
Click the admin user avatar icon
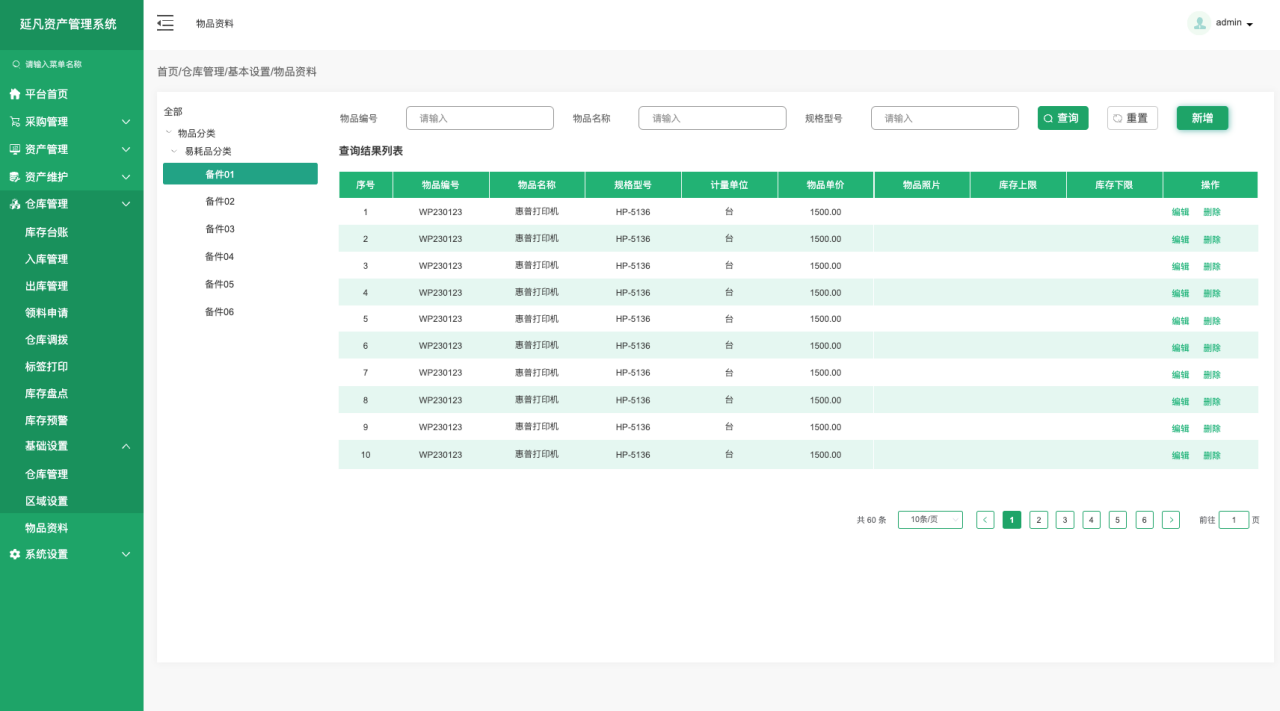click(x=1198, y=23)
